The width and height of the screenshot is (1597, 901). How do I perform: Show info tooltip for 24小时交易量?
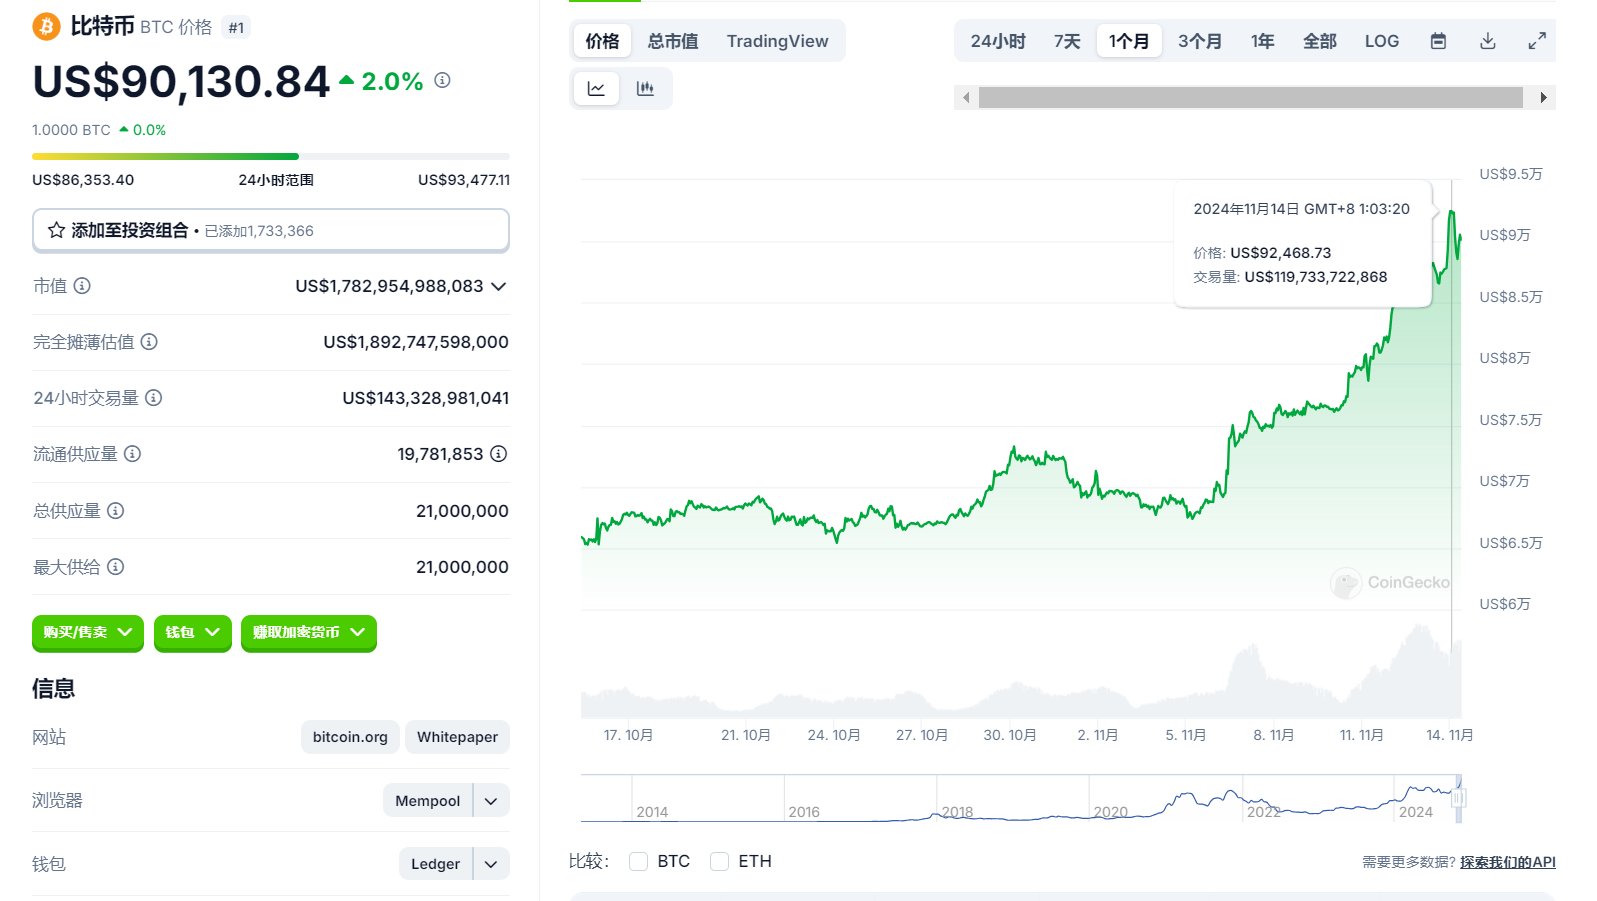[153, 398]
